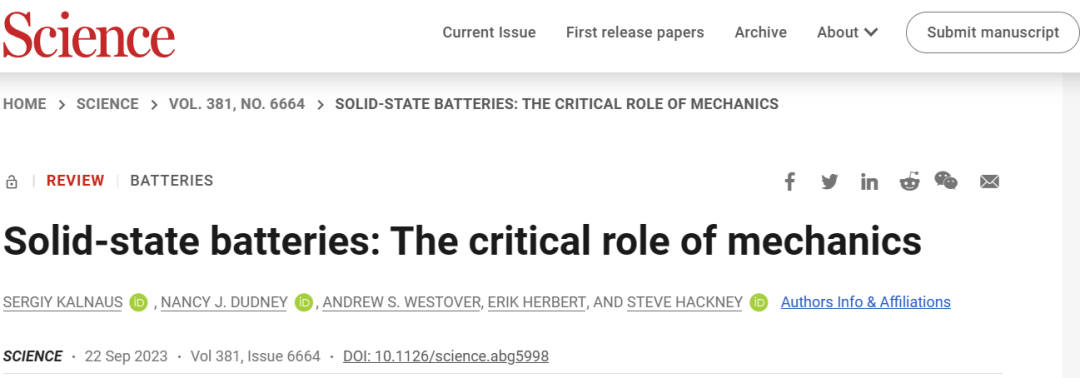Viewport: 1080px width, 378px height.
Task: Click the Science logo
Action: pyautogui.click(x=89, y=33)
